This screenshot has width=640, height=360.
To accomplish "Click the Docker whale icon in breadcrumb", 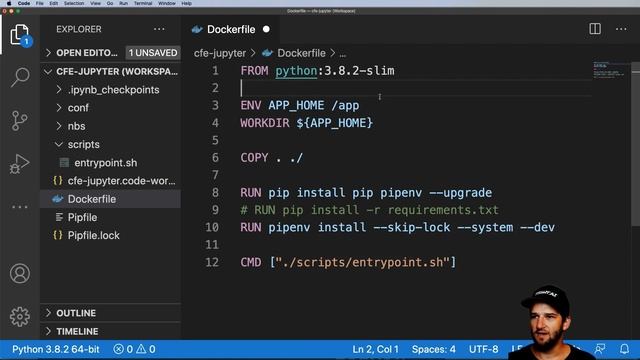I will point(267,53).
